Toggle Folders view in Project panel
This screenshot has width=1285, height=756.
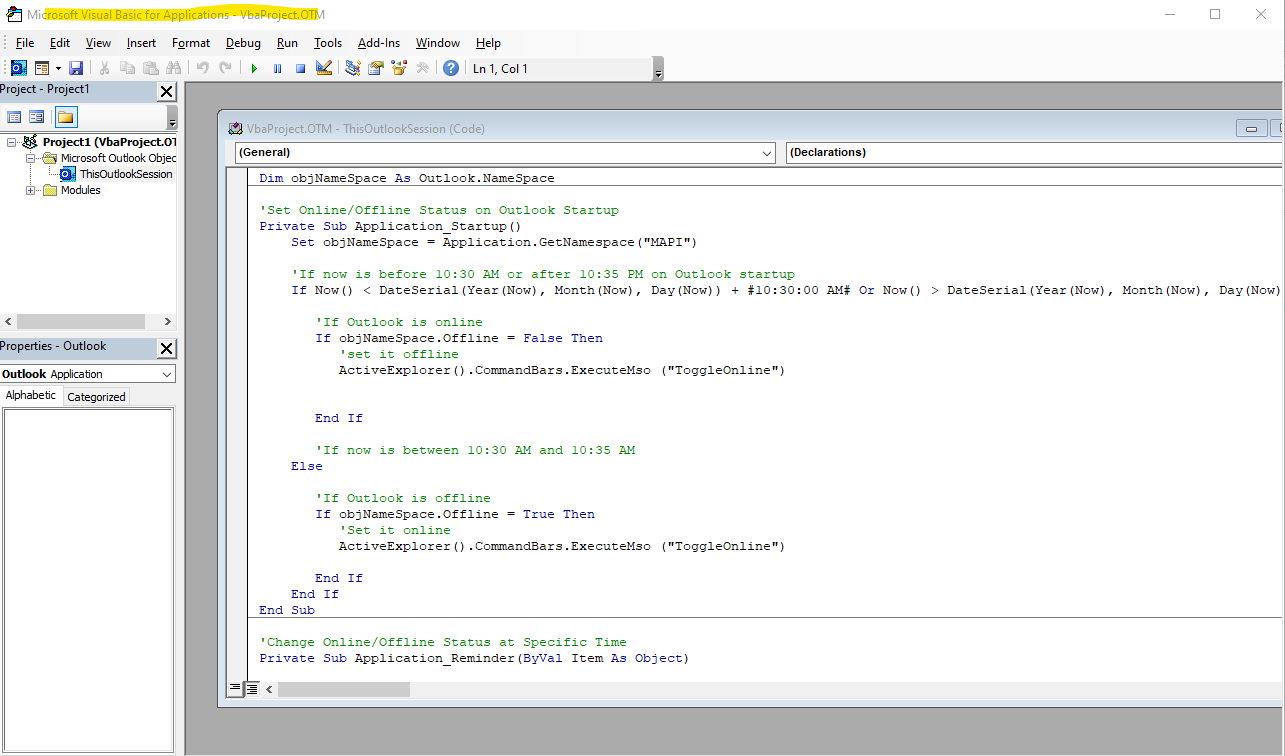pyautogui.click(x=65, y=117)
